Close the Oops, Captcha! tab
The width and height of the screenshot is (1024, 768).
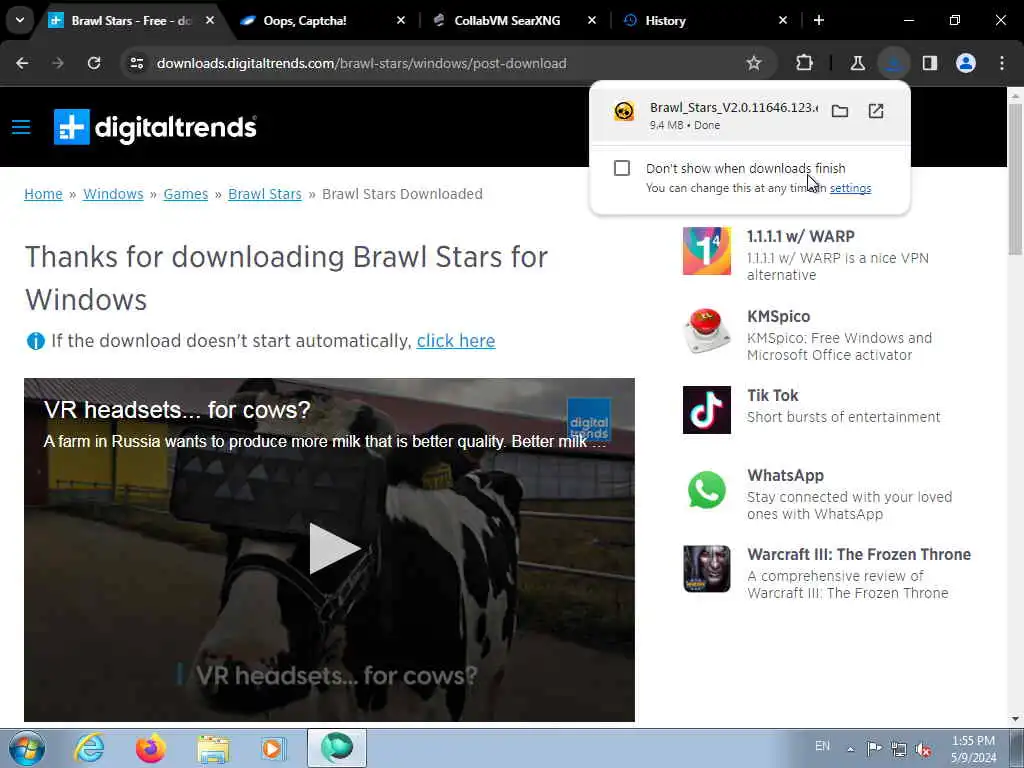[x=401, y=21]
